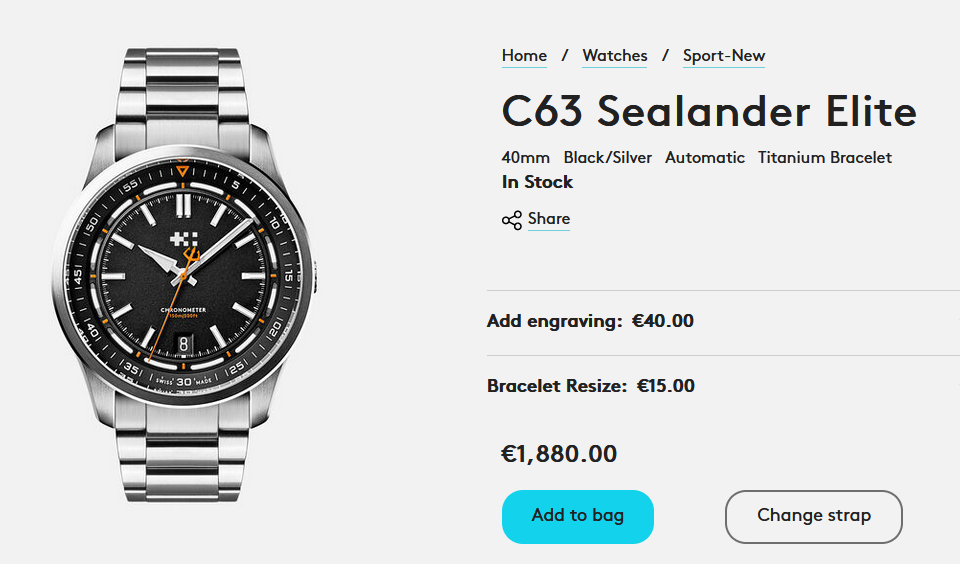Image resolution: width=960 pixels, height=564 pixels.
Task: Click the share icon
Action: (512, 220)
